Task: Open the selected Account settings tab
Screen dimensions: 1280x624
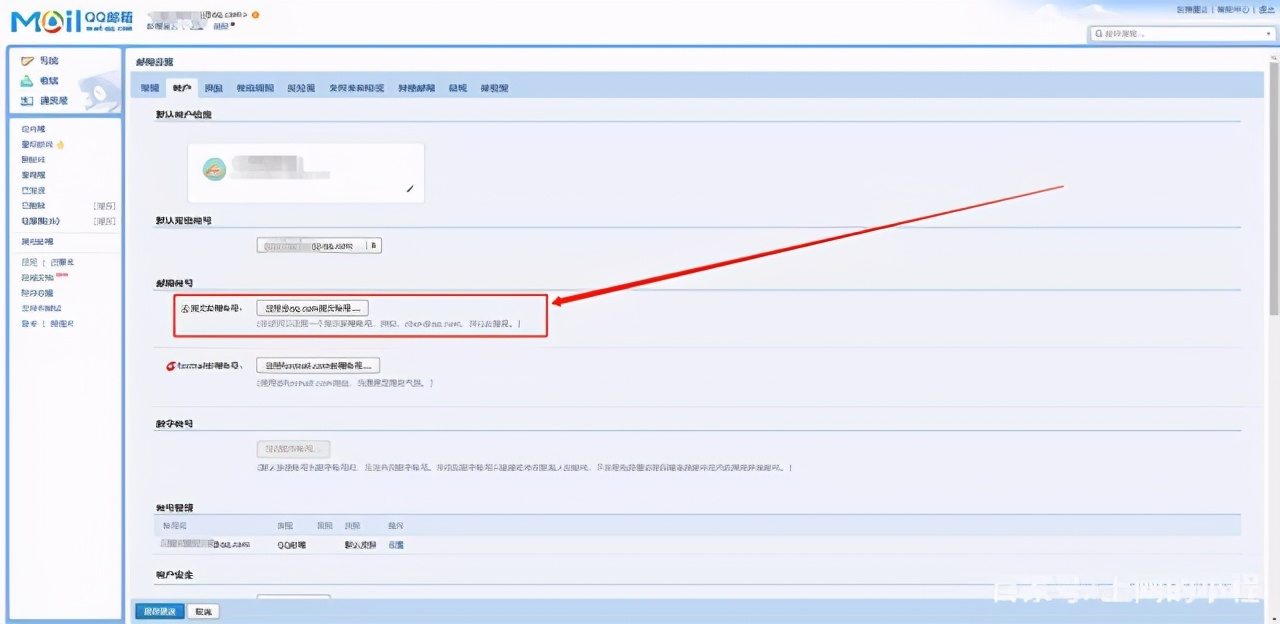Action: pyautogui.click(x=182, y=88)
